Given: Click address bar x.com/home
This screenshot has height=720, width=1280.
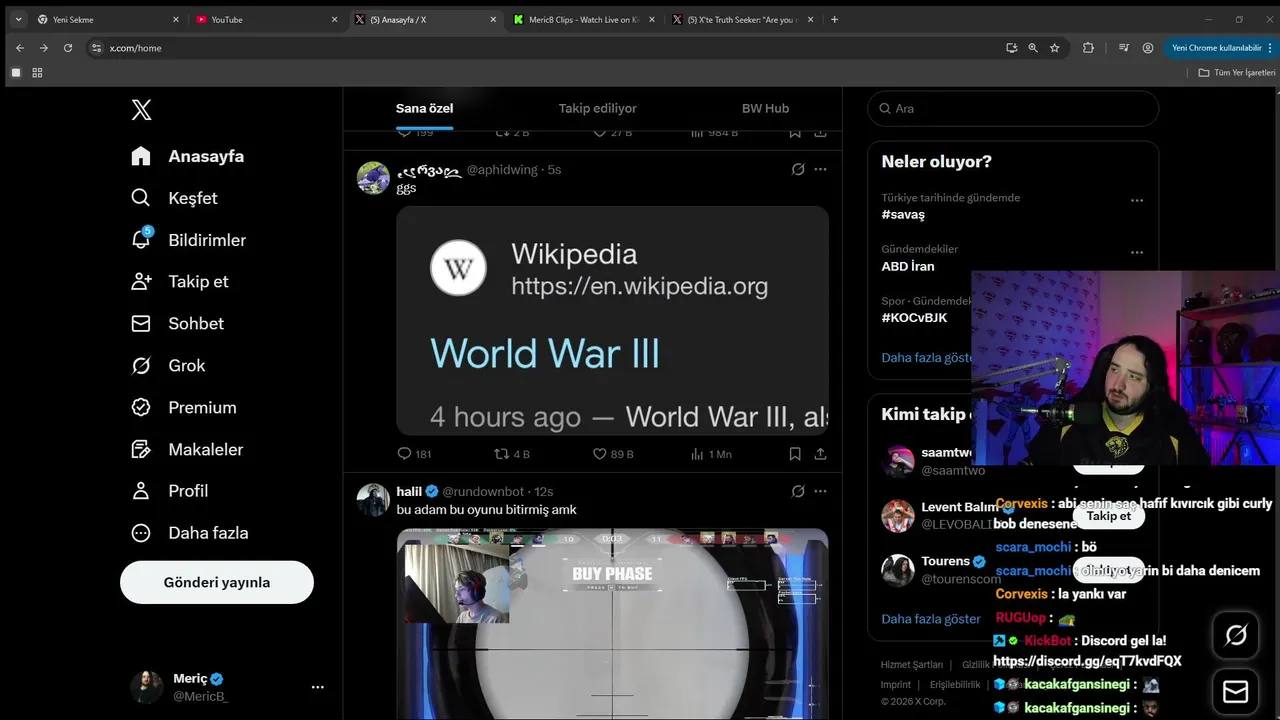Looking at the screenshot, I should click(x=135, y=48).
